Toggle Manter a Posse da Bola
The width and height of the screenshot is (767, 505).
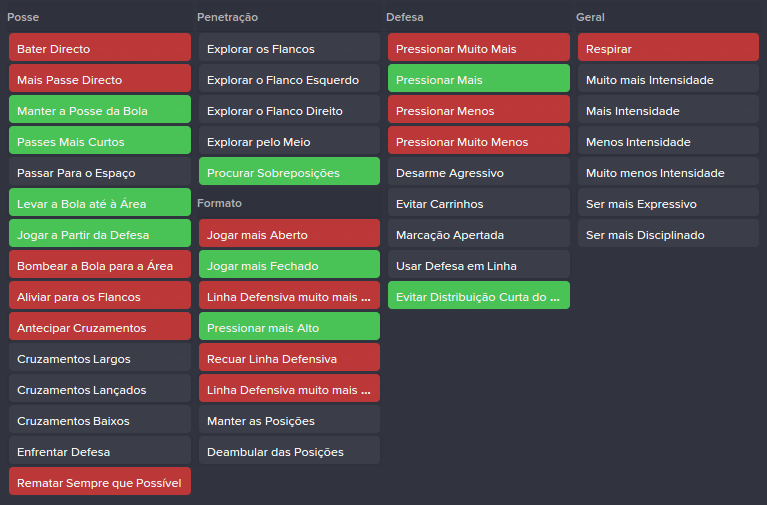tap(100, 110)
